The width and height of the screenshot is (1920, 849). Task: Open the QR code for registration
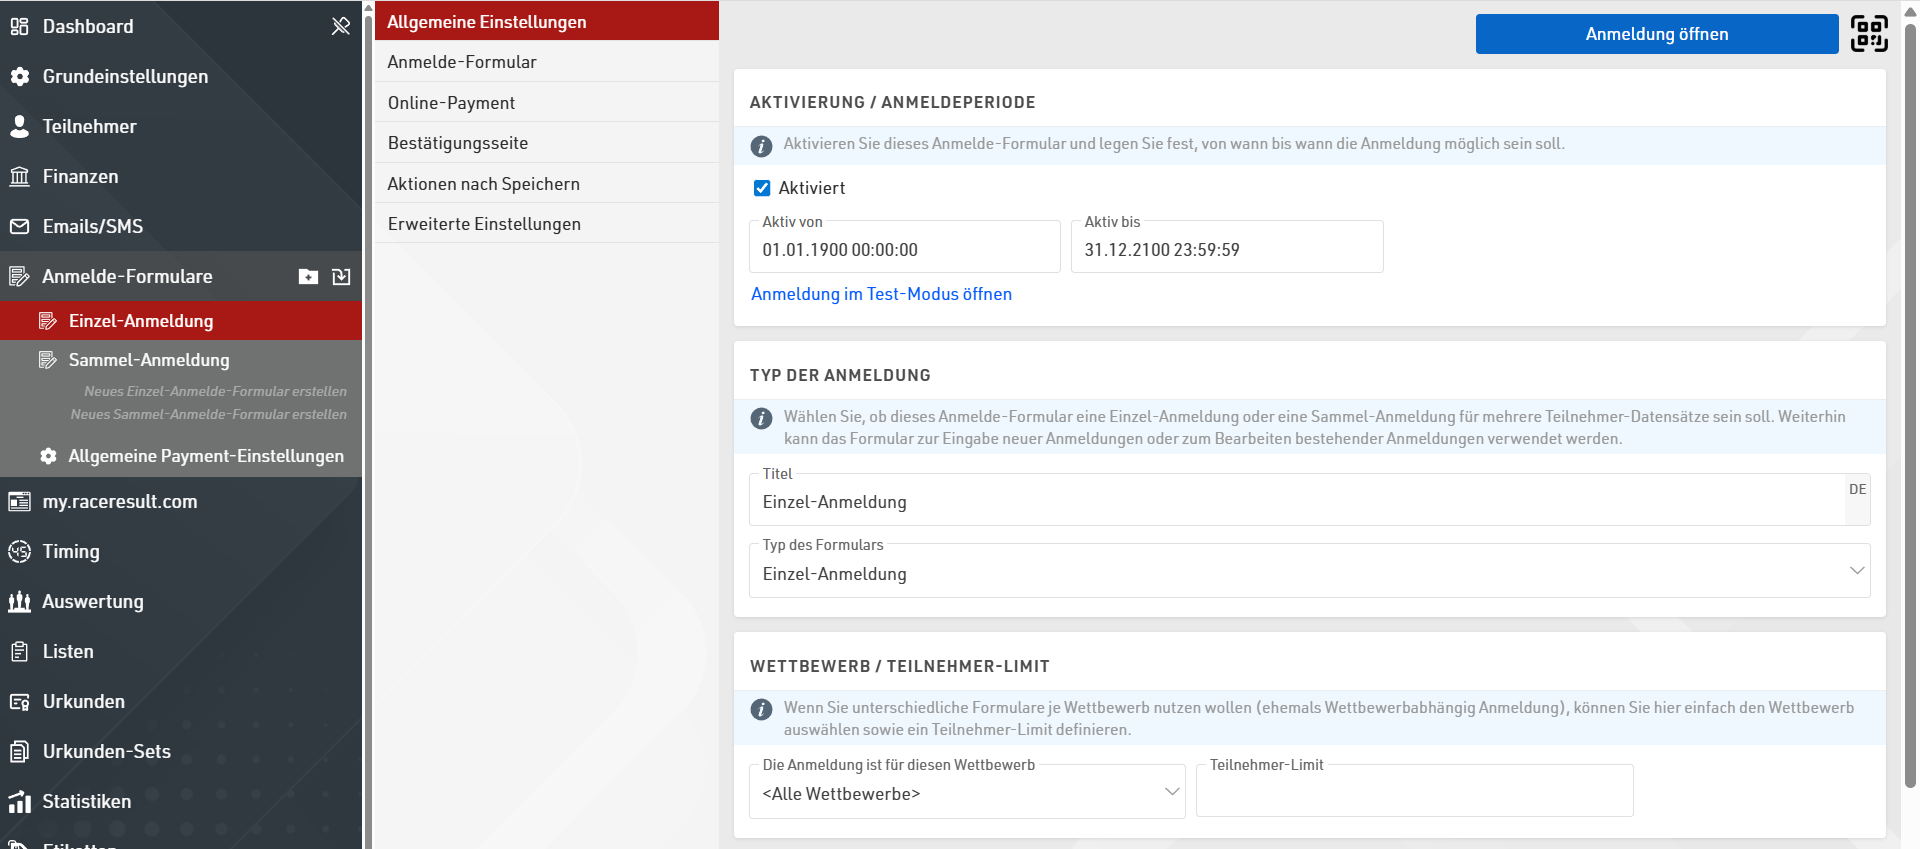point(1868,33)
